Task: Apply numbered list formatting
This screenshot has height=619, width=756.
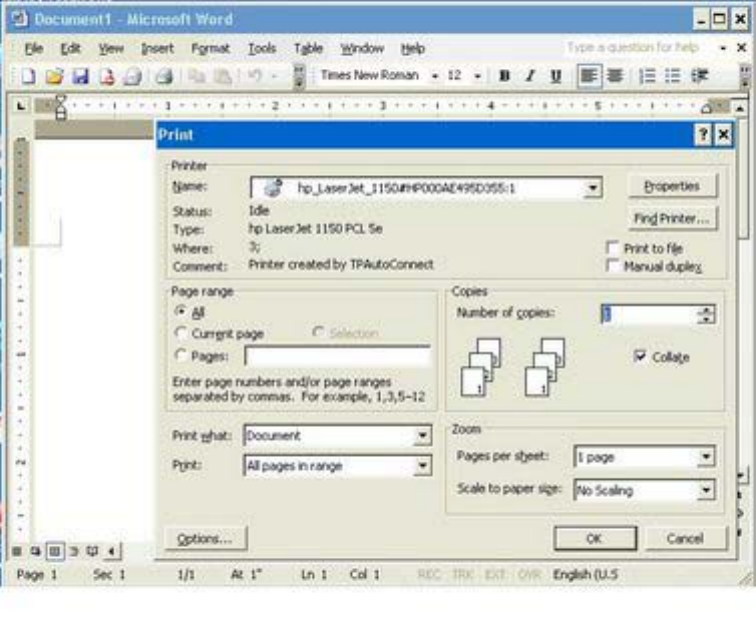Action: (647, 76)
